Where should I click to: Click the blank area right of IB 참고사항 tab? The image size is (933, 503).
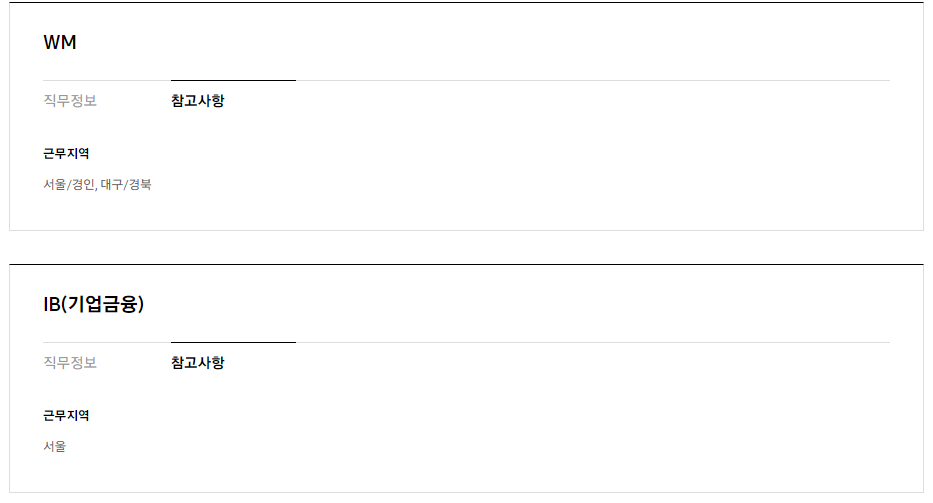pyautogui.click(x=550, y=363)
